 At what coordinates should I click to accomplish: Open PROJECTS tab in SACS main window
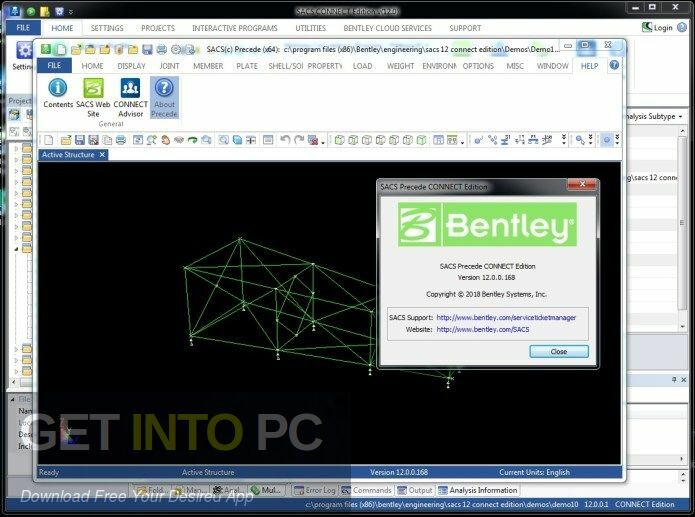(158, 28)
